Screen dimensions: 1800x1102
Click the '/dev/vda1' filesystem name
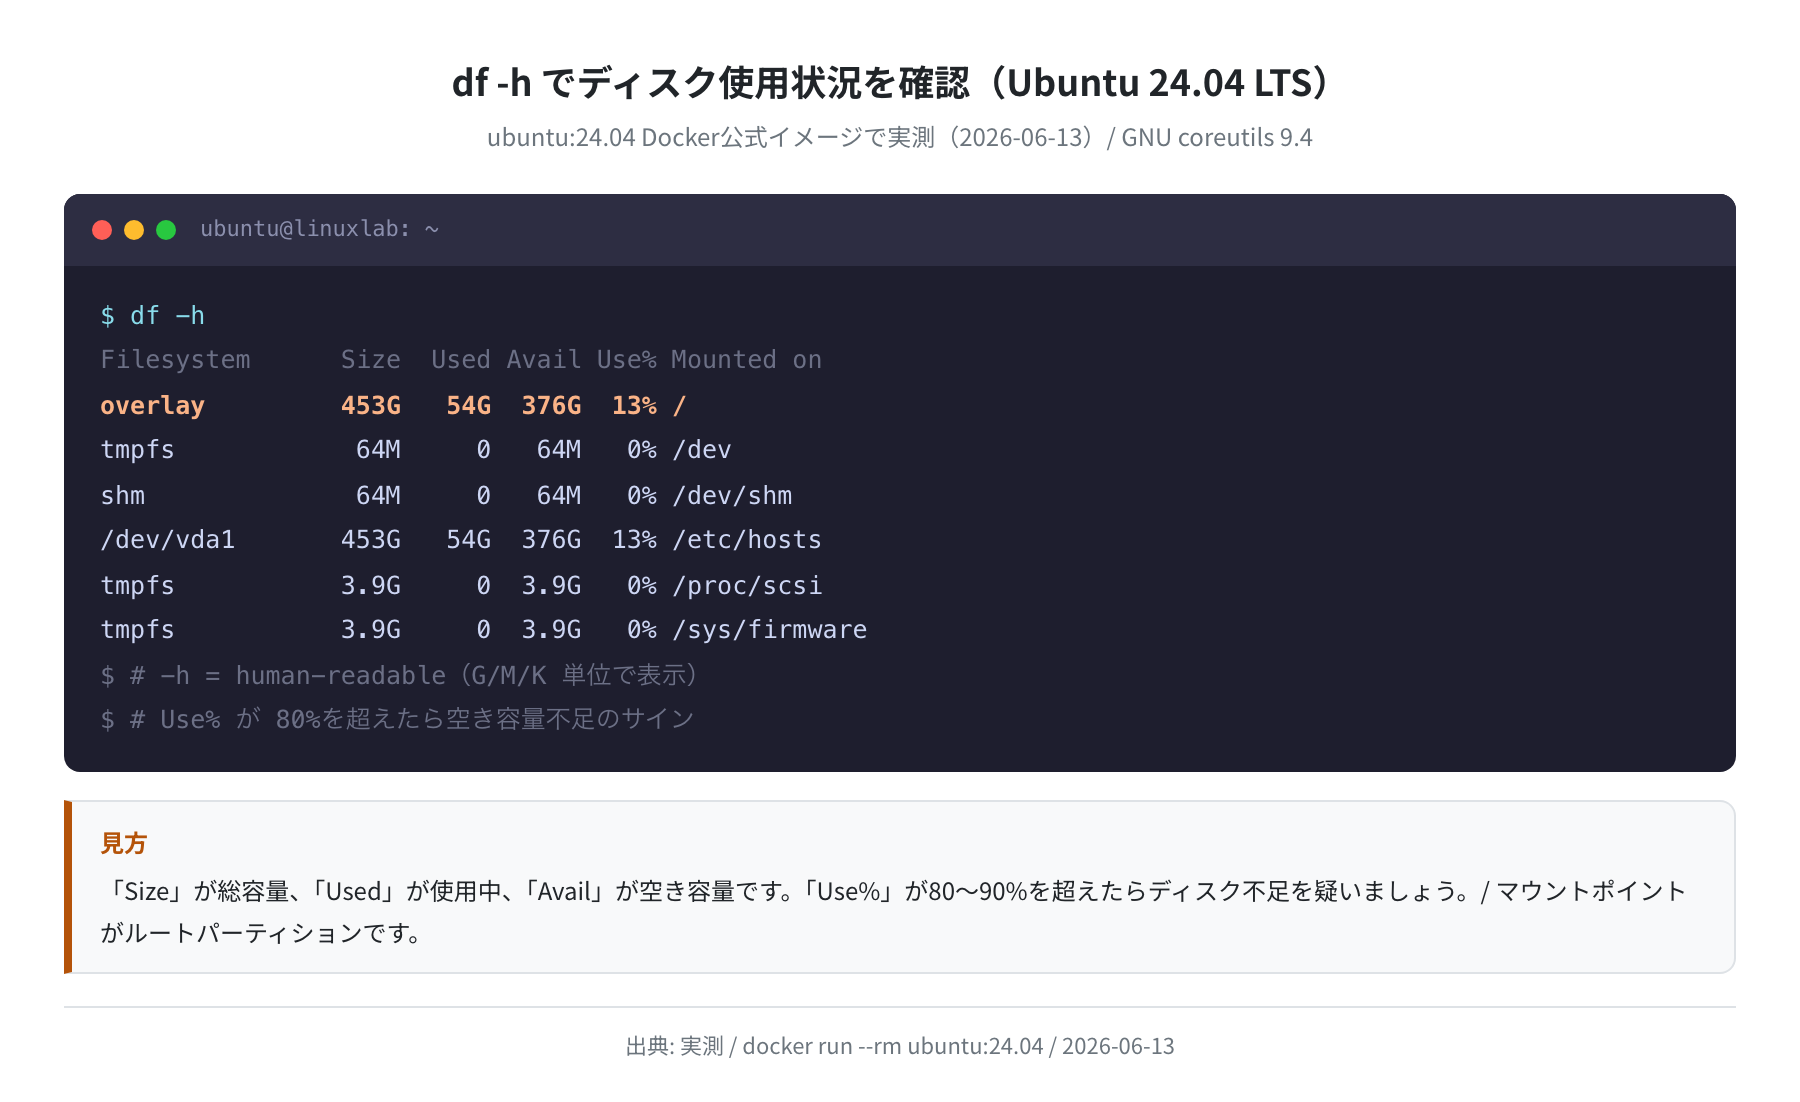(168, 540)
